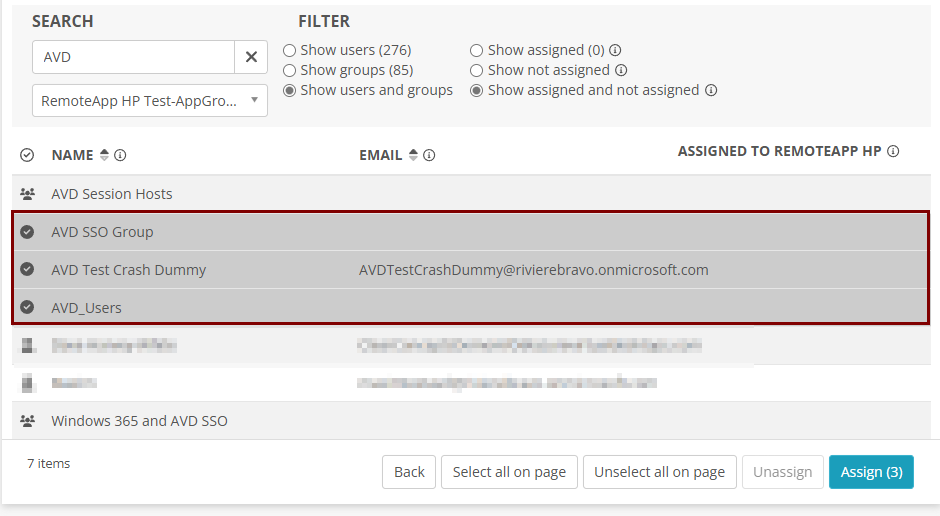Sort the list by EMAIL column arrows
This screenshot has height=516, width=940.
coord(413,155)
